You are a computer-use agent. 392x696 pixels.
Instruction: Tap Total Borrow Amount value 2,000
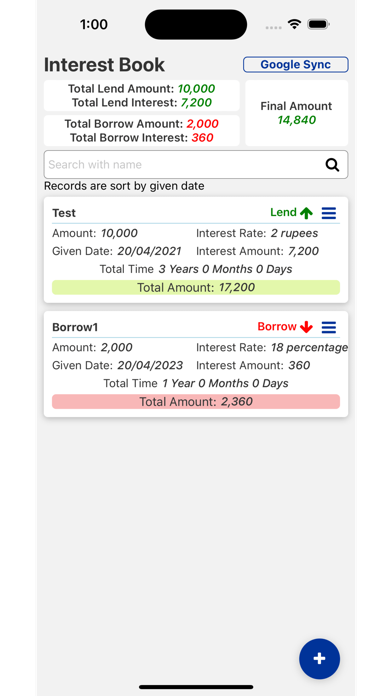click(x=202, y=124)
